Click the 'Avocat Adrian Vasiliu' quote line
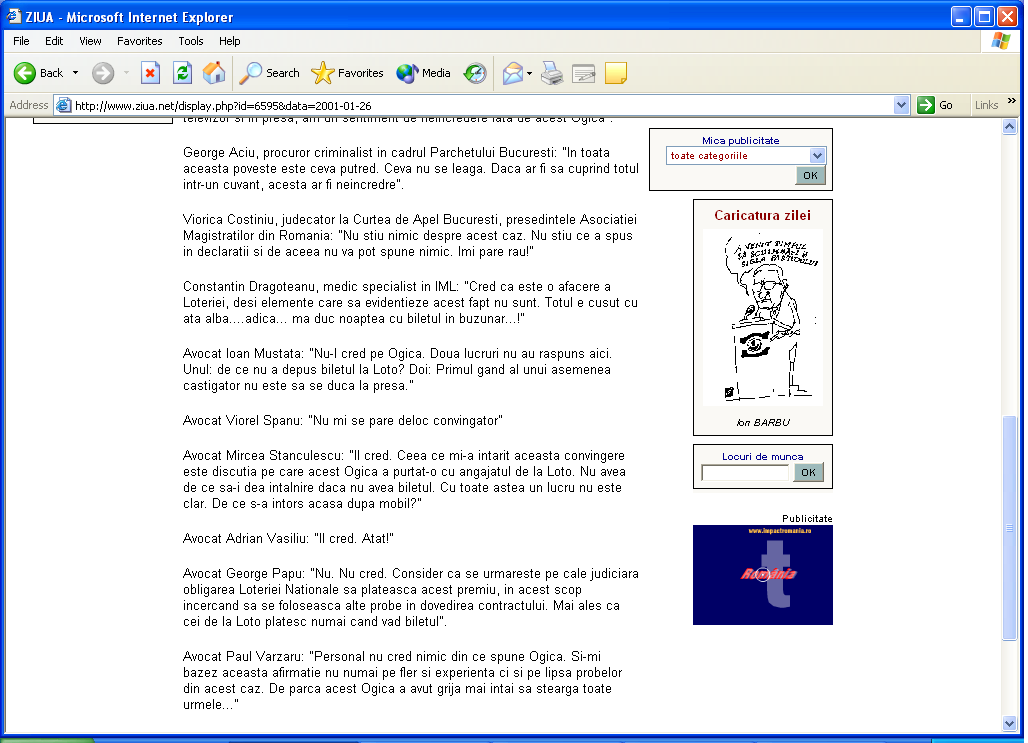The image size is (1028, 743). pos(288,538)
